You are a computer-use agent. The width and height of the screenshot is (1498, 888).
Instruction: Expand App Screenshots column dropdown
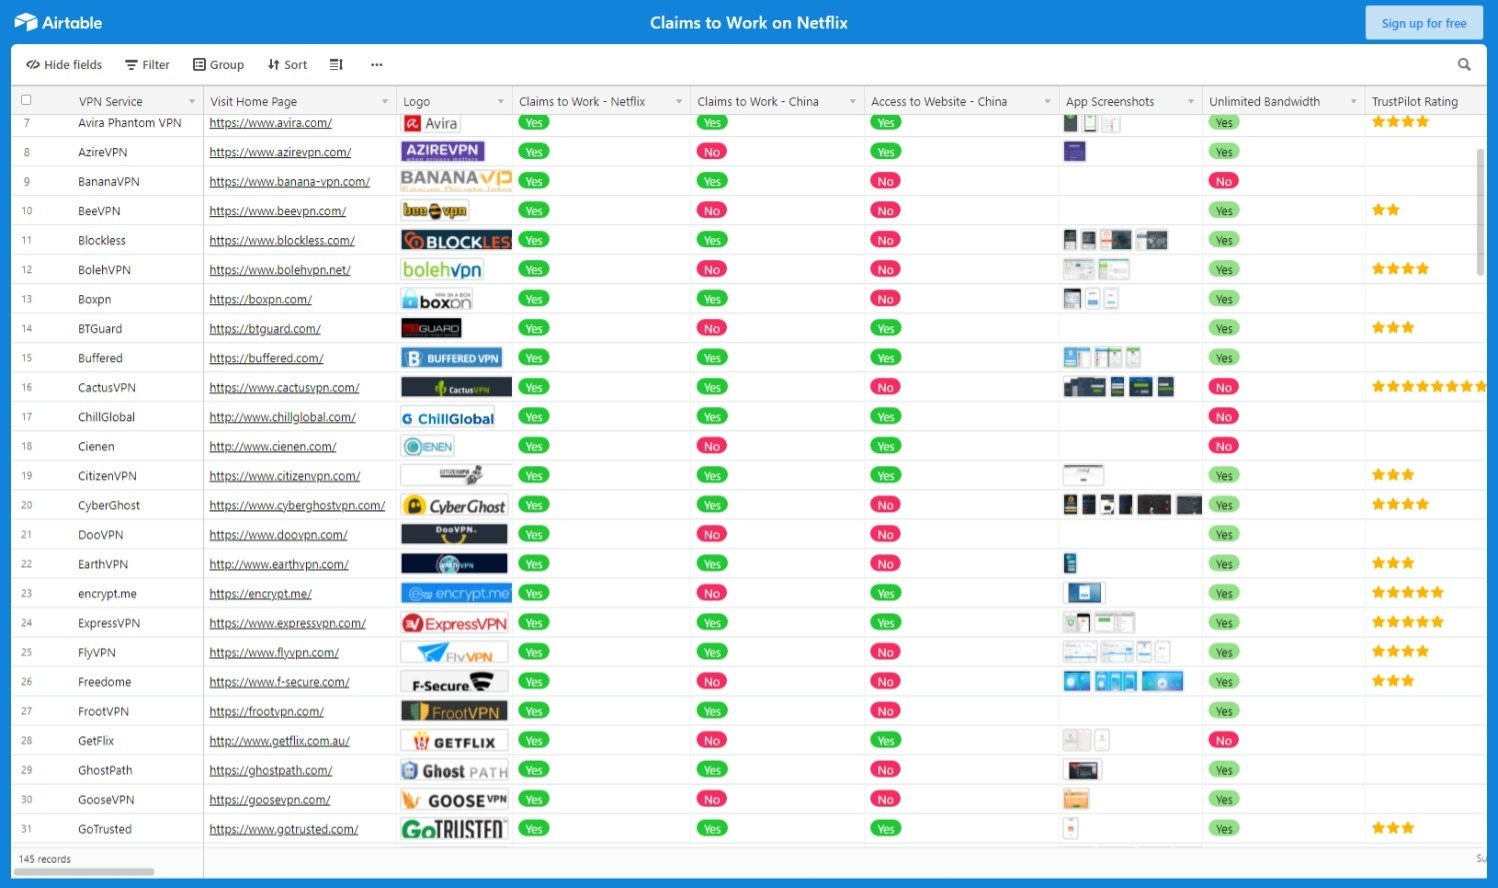click(1191, 102)
